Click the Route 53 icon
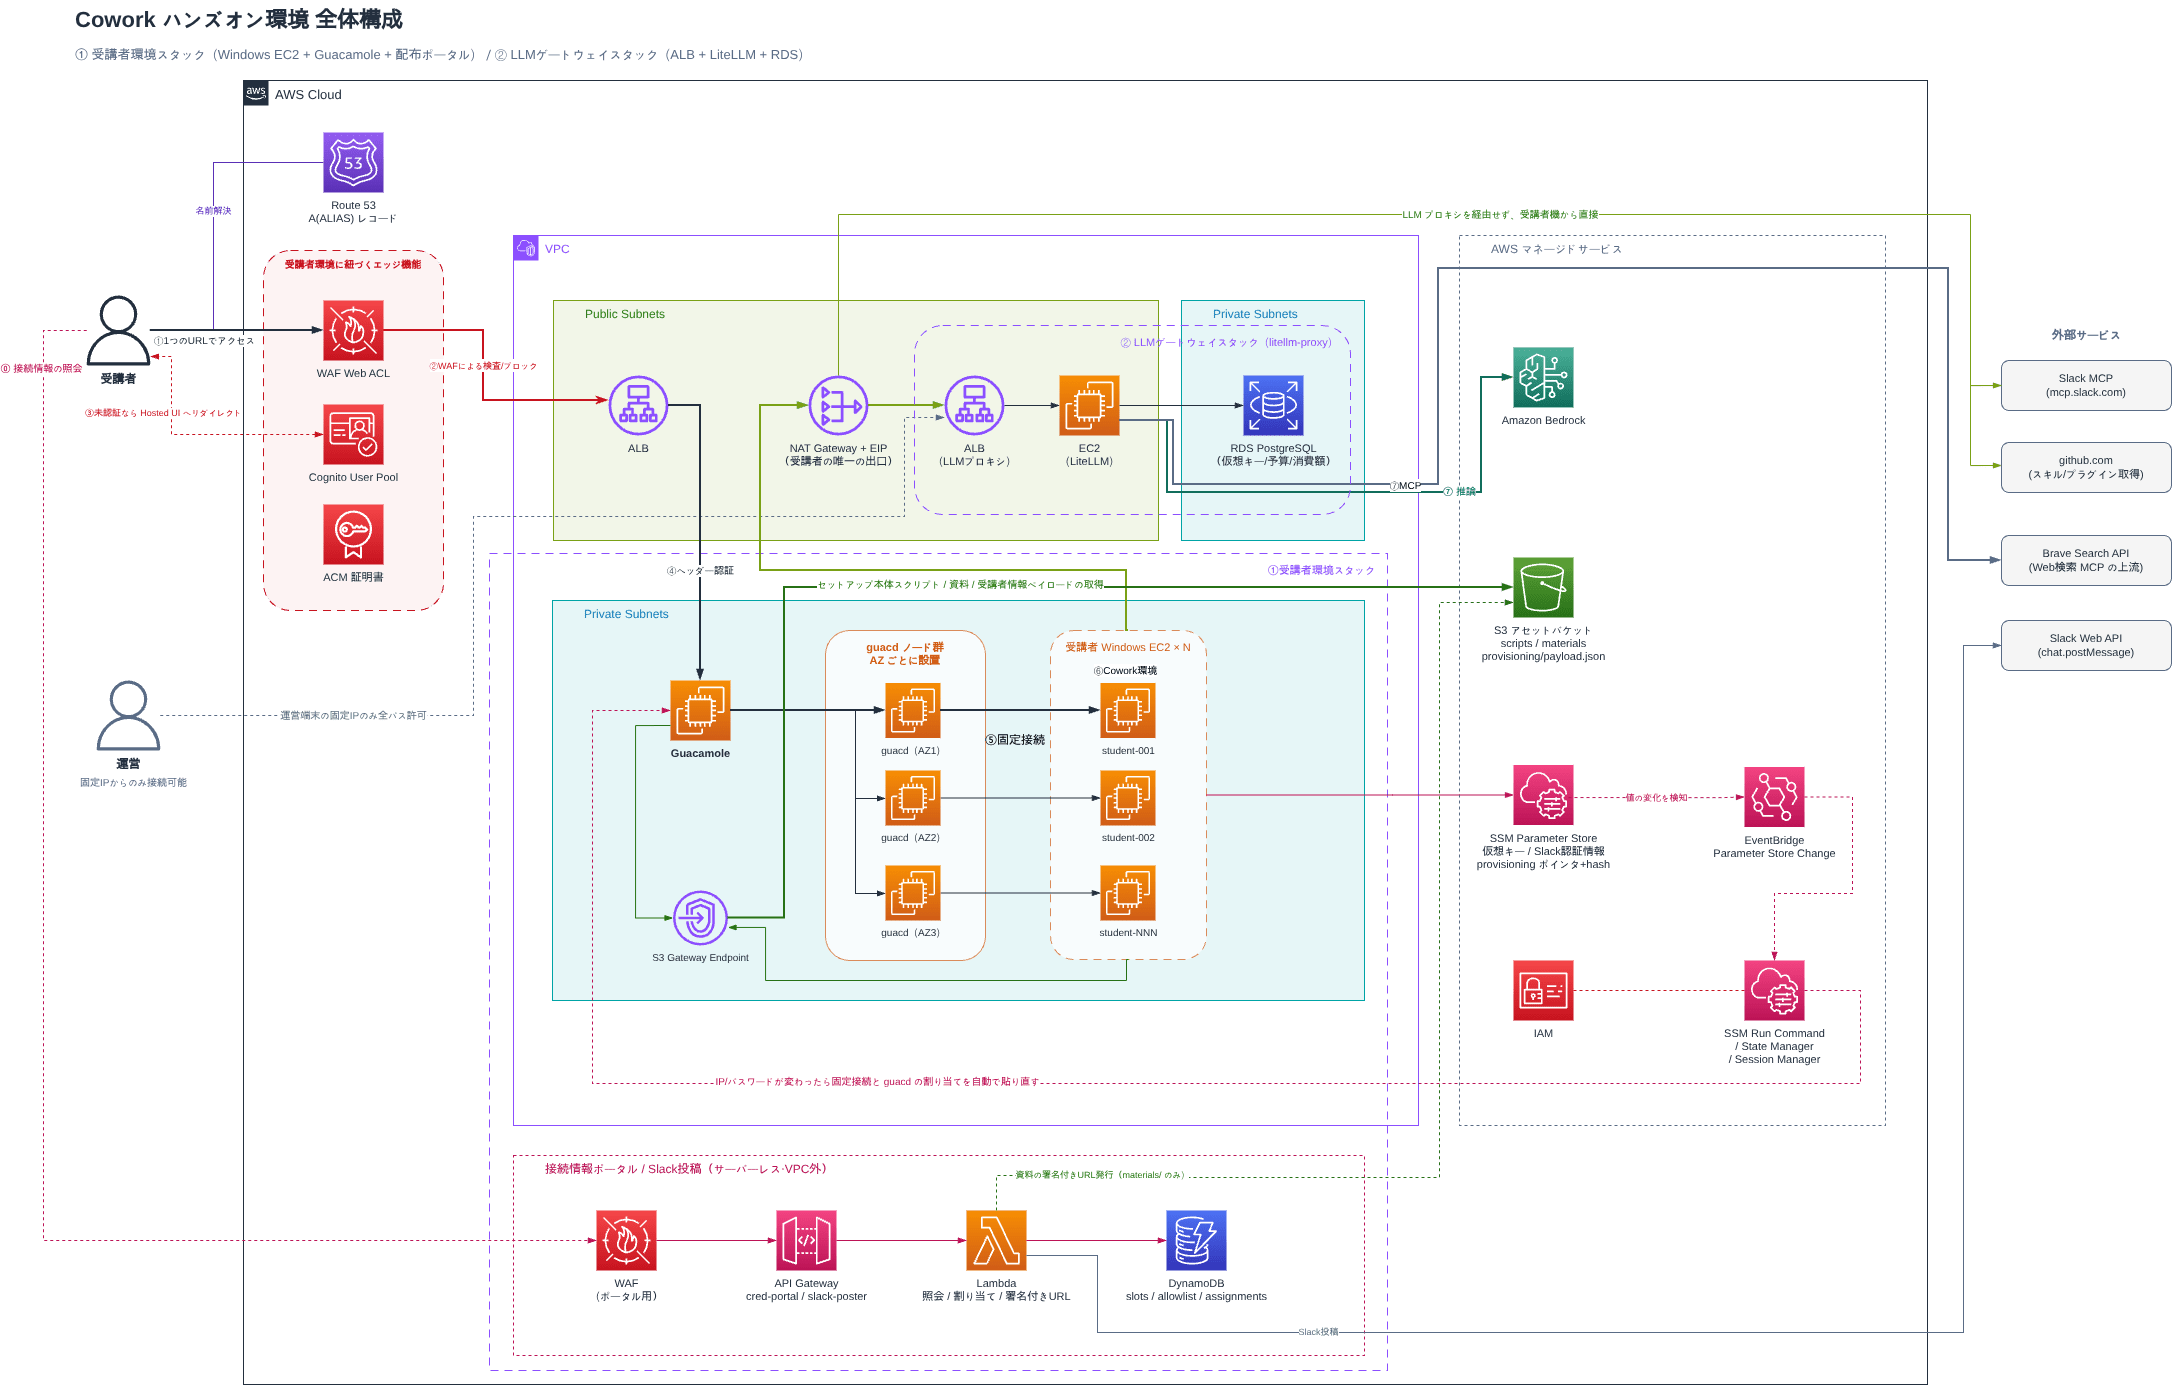 [353, 162]
